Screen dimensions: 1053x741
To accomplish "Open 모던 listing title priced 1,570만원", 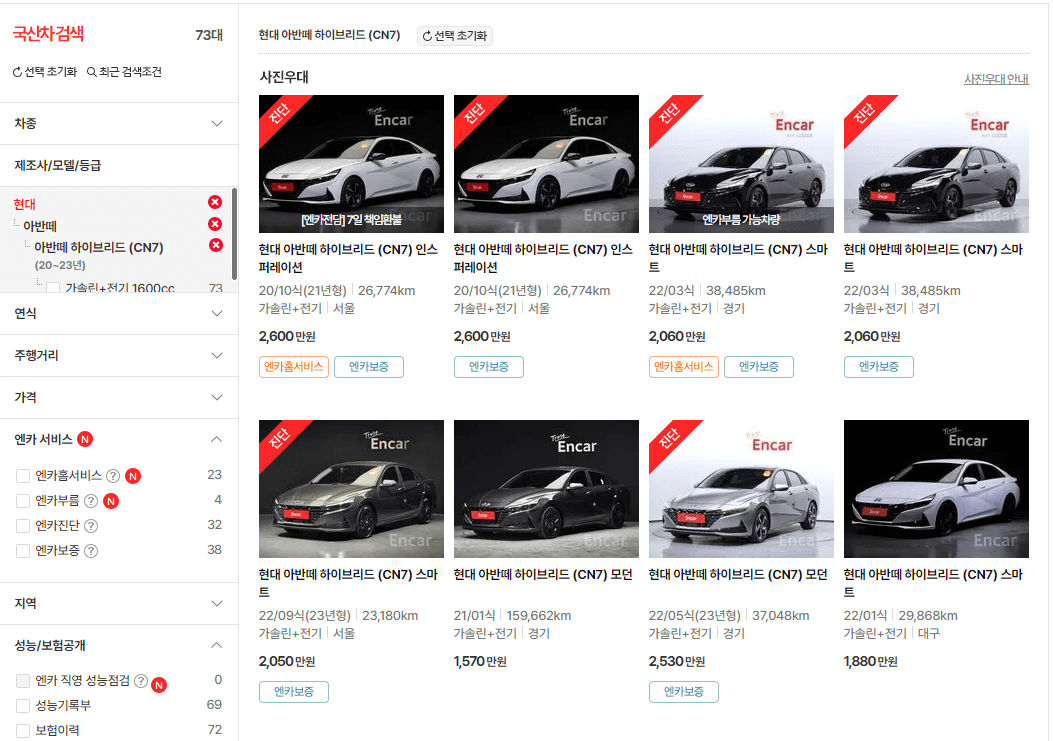I will click(x=543, y=574).
